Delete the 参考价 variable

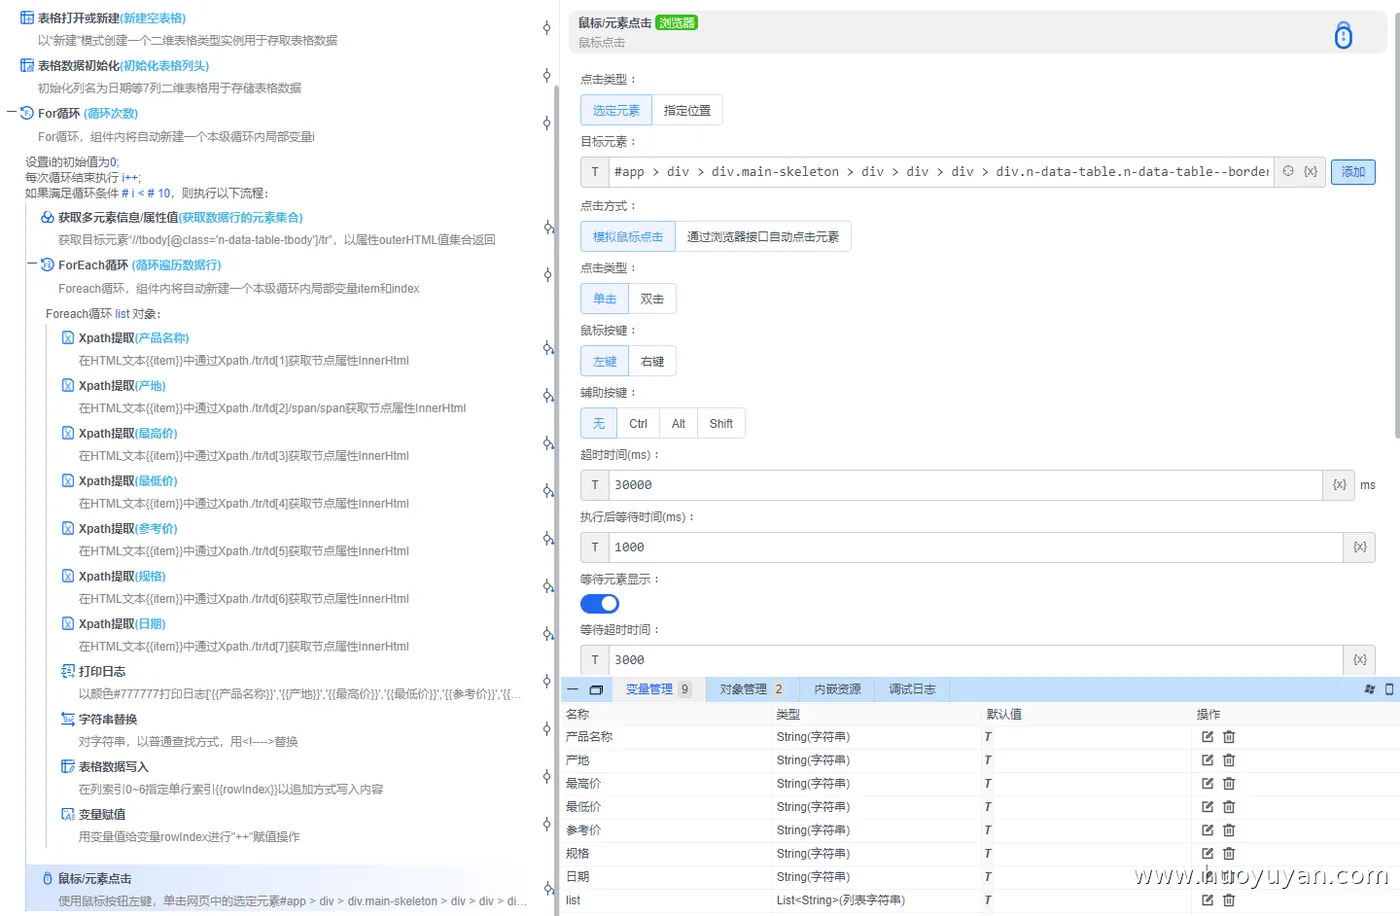click(x=1229, y=830)
